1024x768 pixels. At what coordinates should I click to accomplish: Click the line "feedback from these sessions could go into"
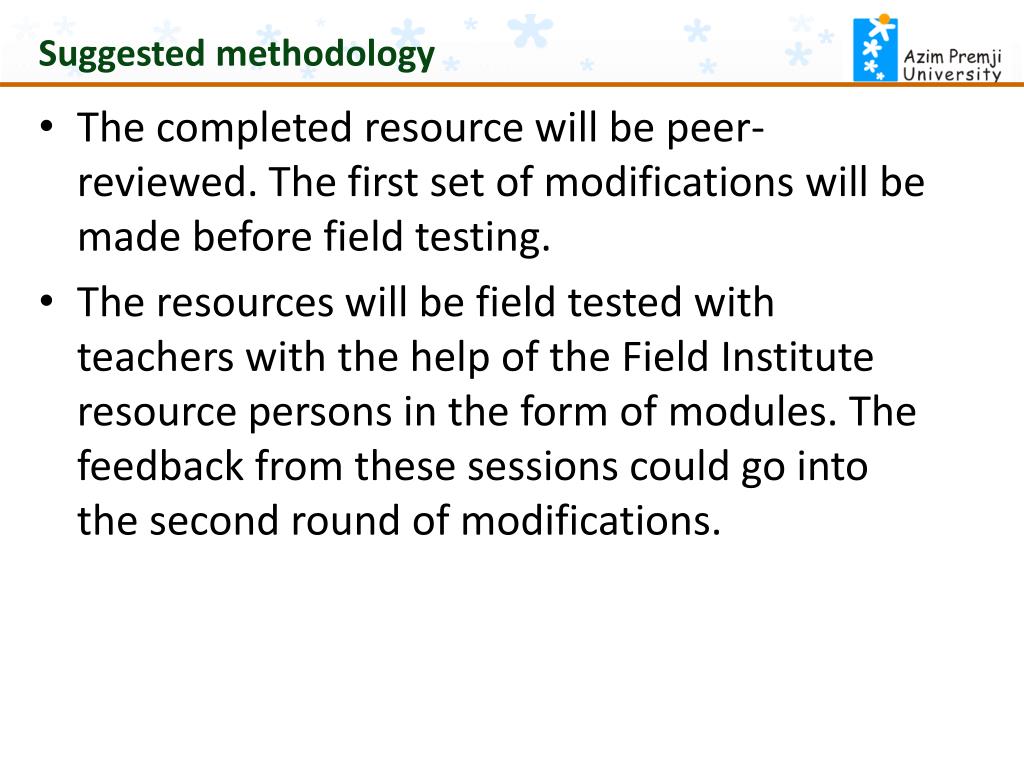coord(473,466)
